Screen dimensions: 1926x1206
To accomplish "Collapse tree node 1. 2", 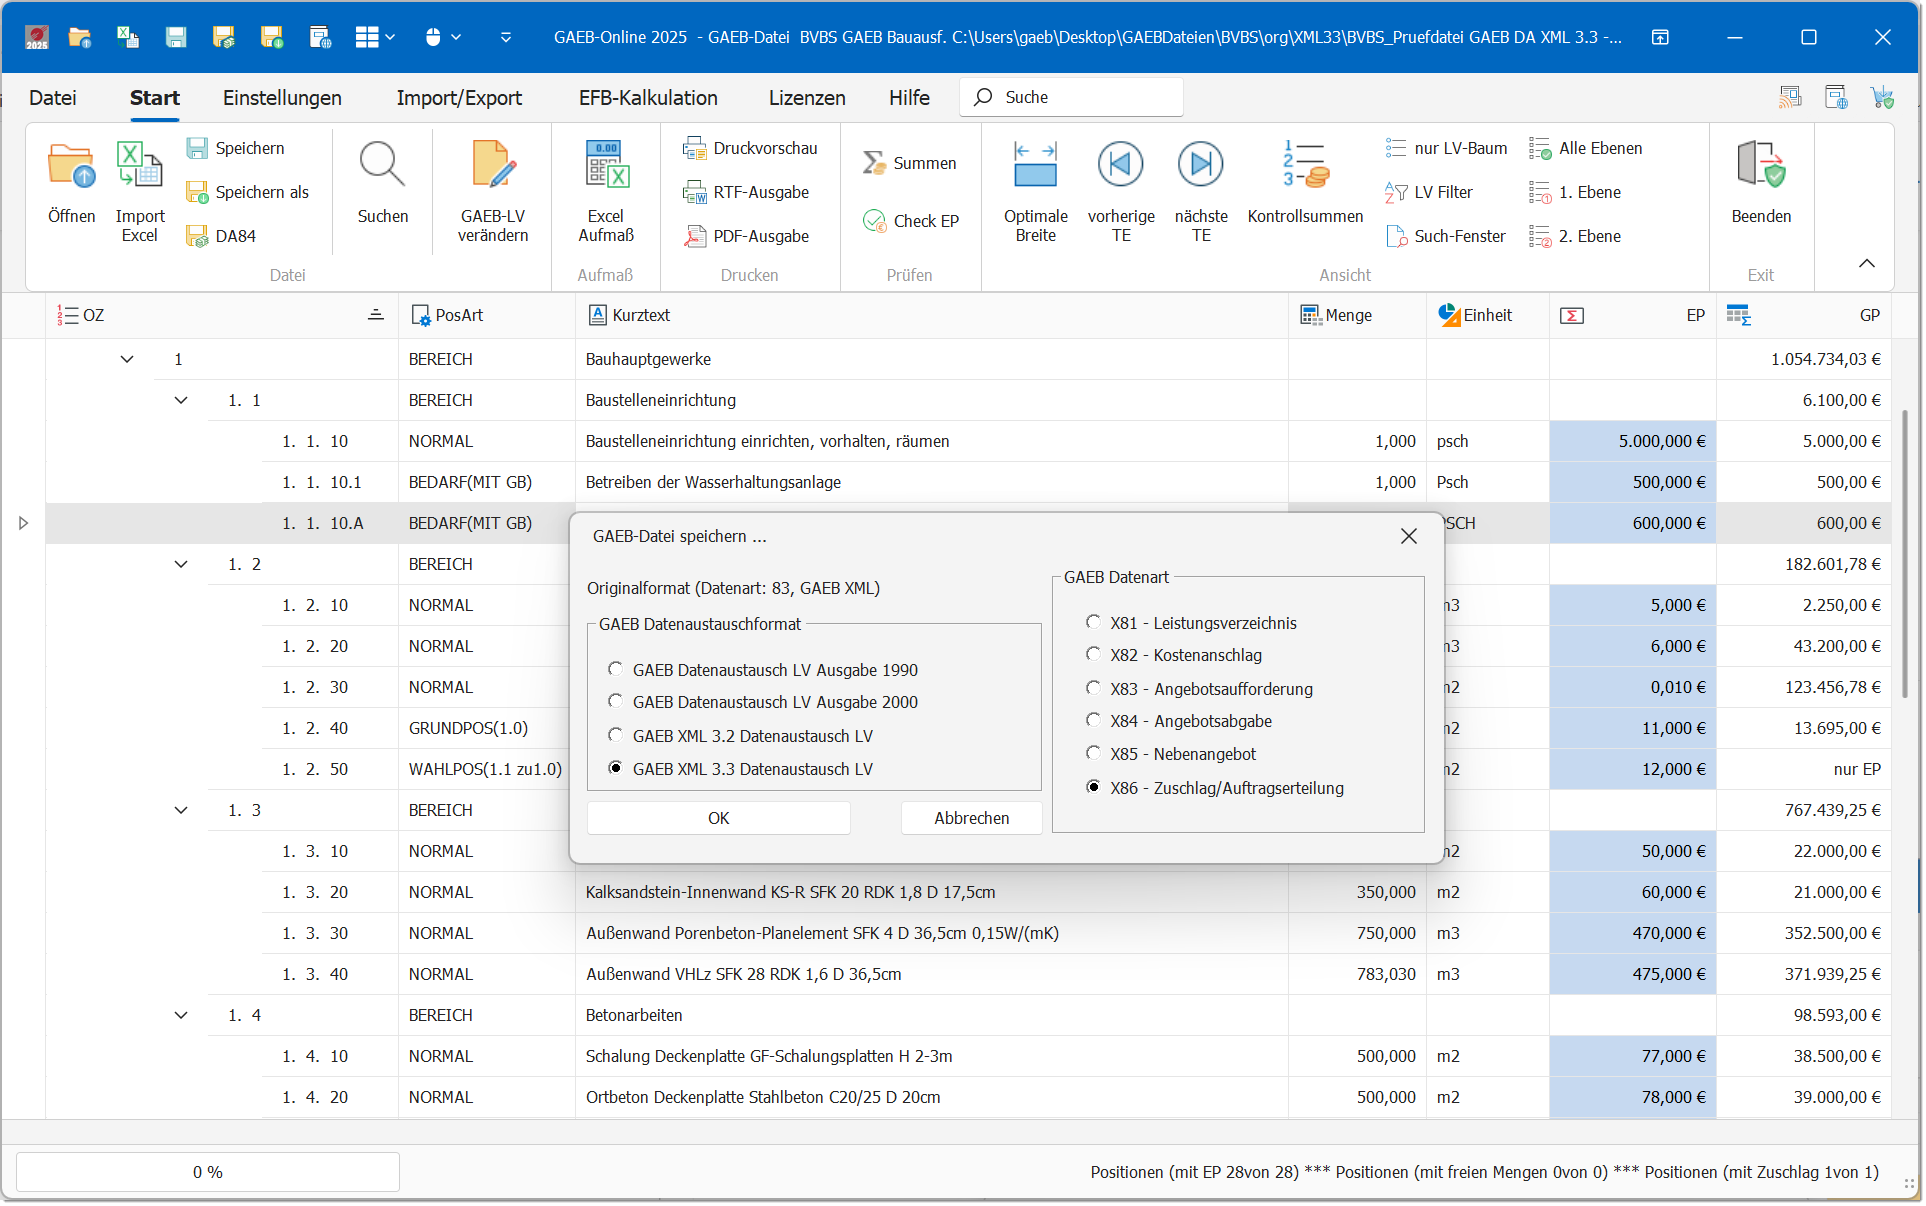I will tap(181, 564).
